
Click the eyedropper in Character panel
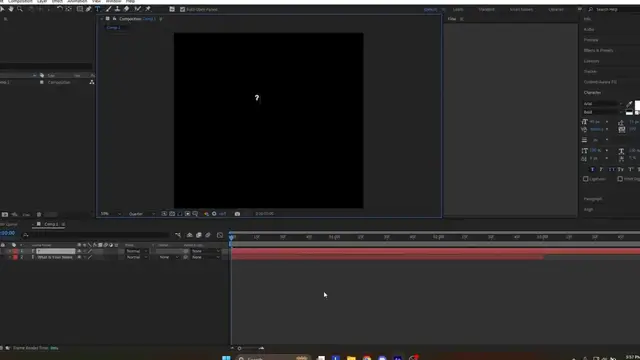(629, 104)
